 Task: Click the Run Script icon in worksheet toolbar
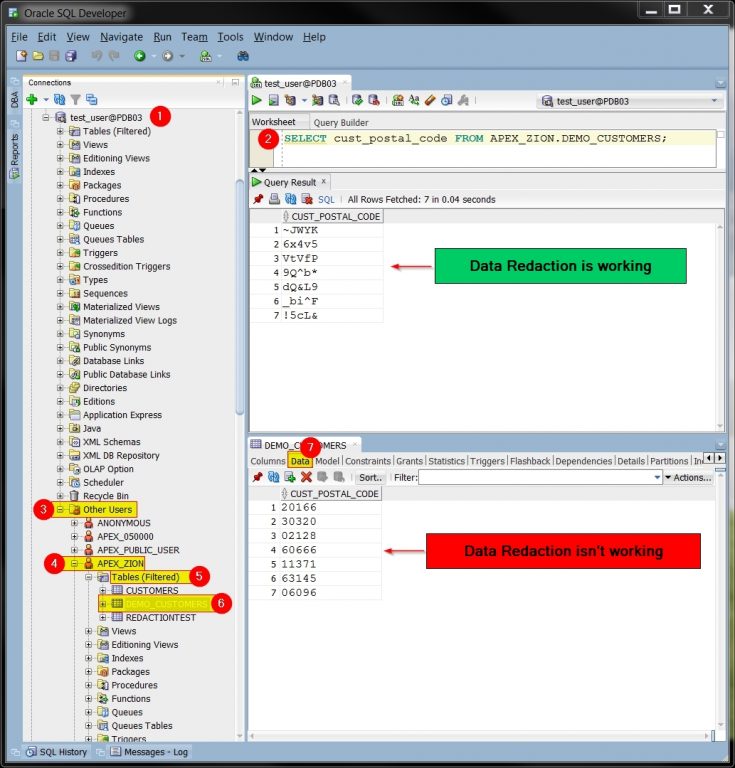[274, 100]
